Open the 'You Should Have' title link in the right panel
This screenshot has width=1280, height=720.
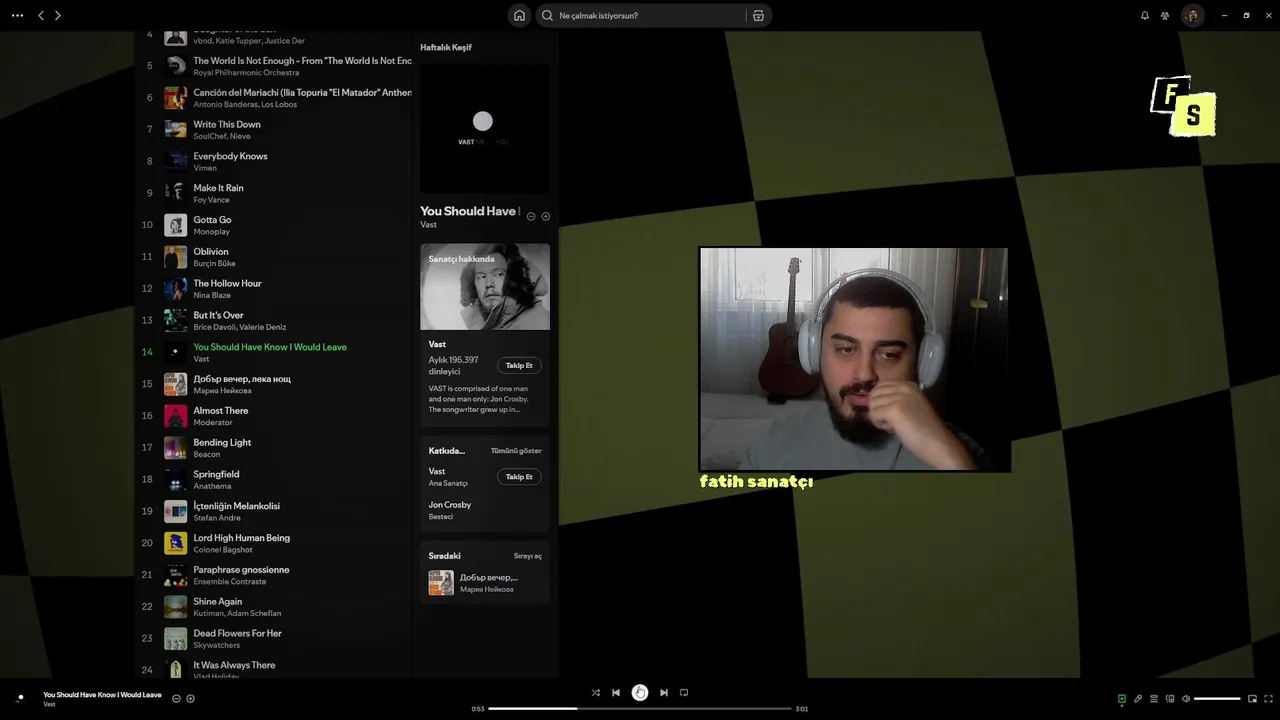(x=469, y=211)
